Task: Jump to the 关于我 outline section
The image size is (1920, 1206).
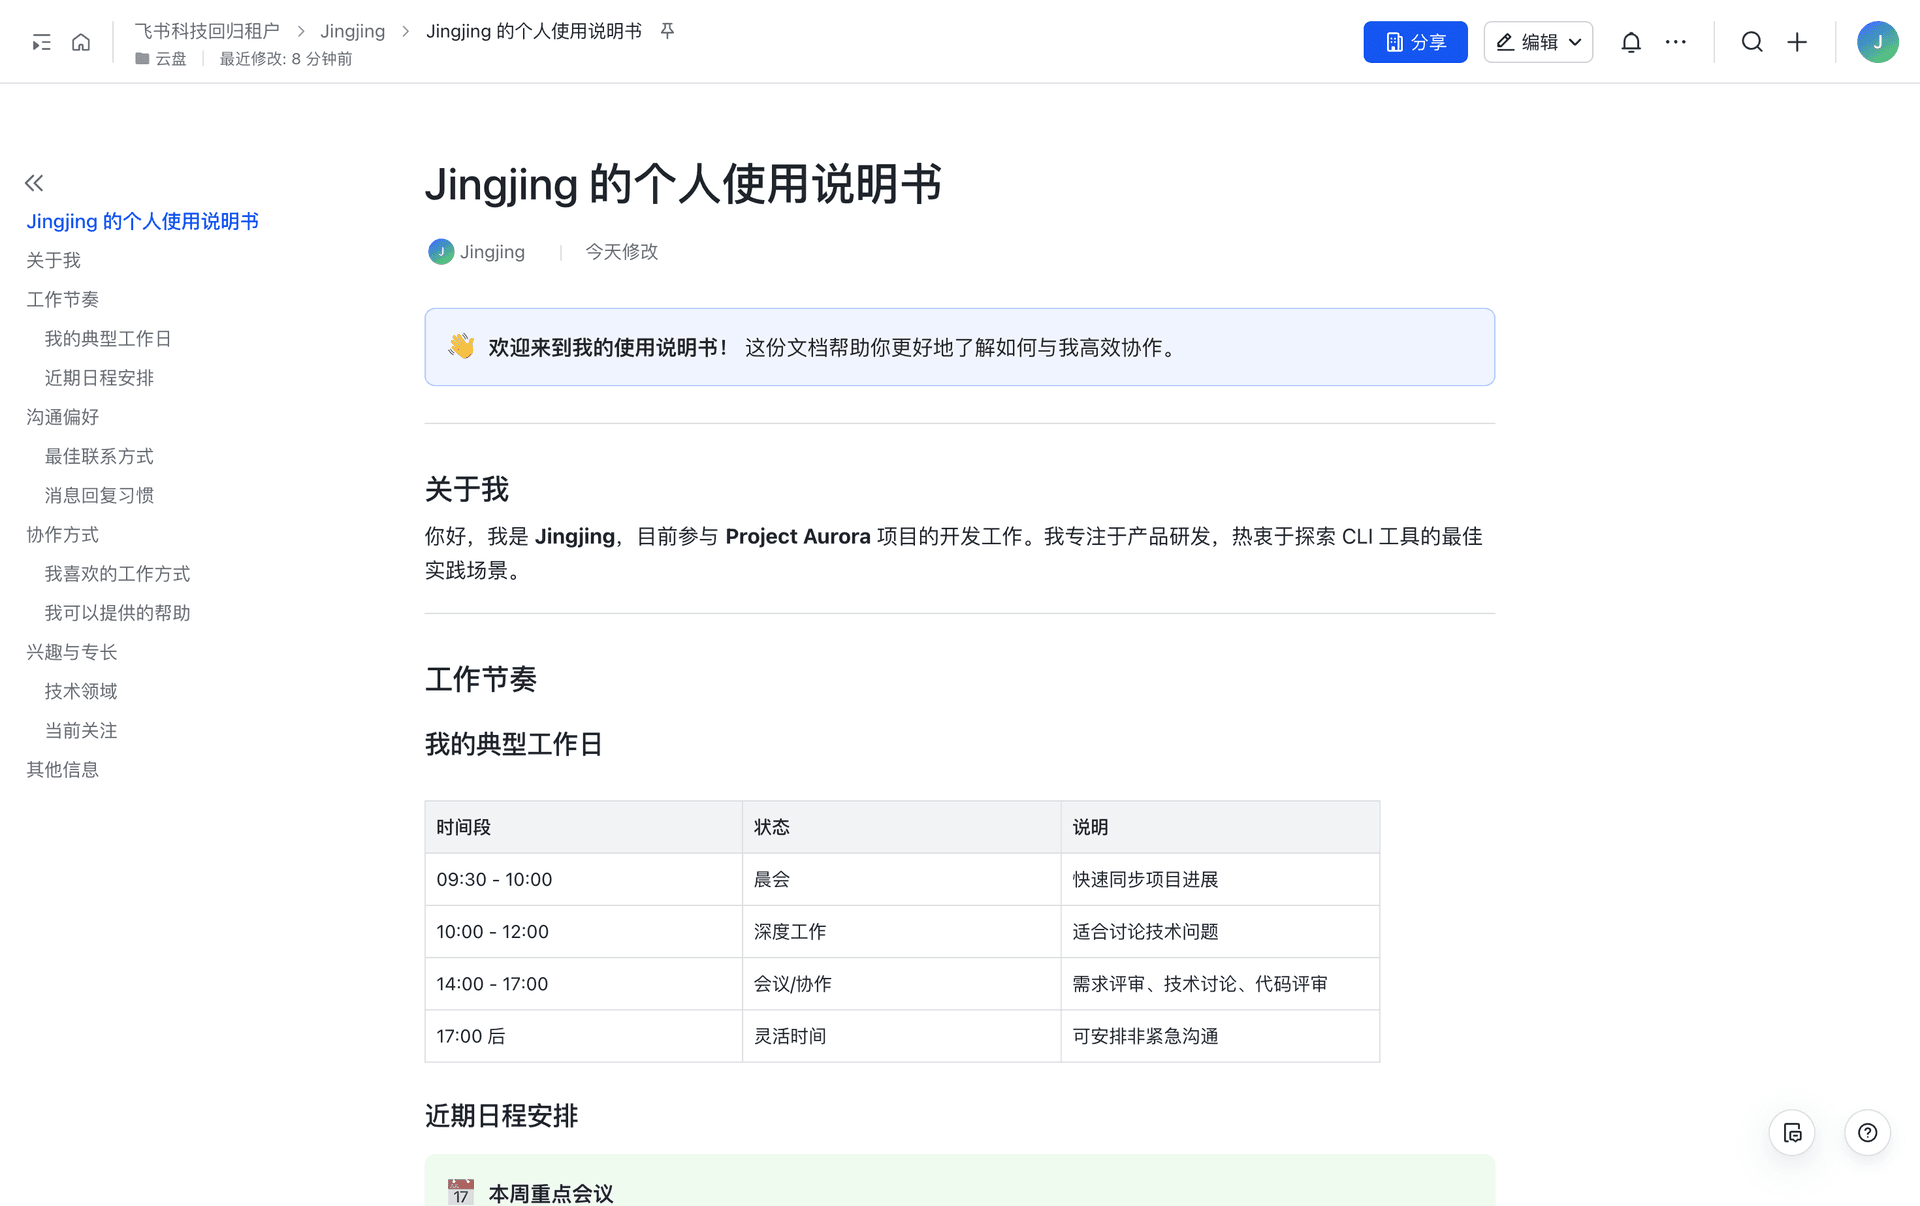Action: point(53,260)
